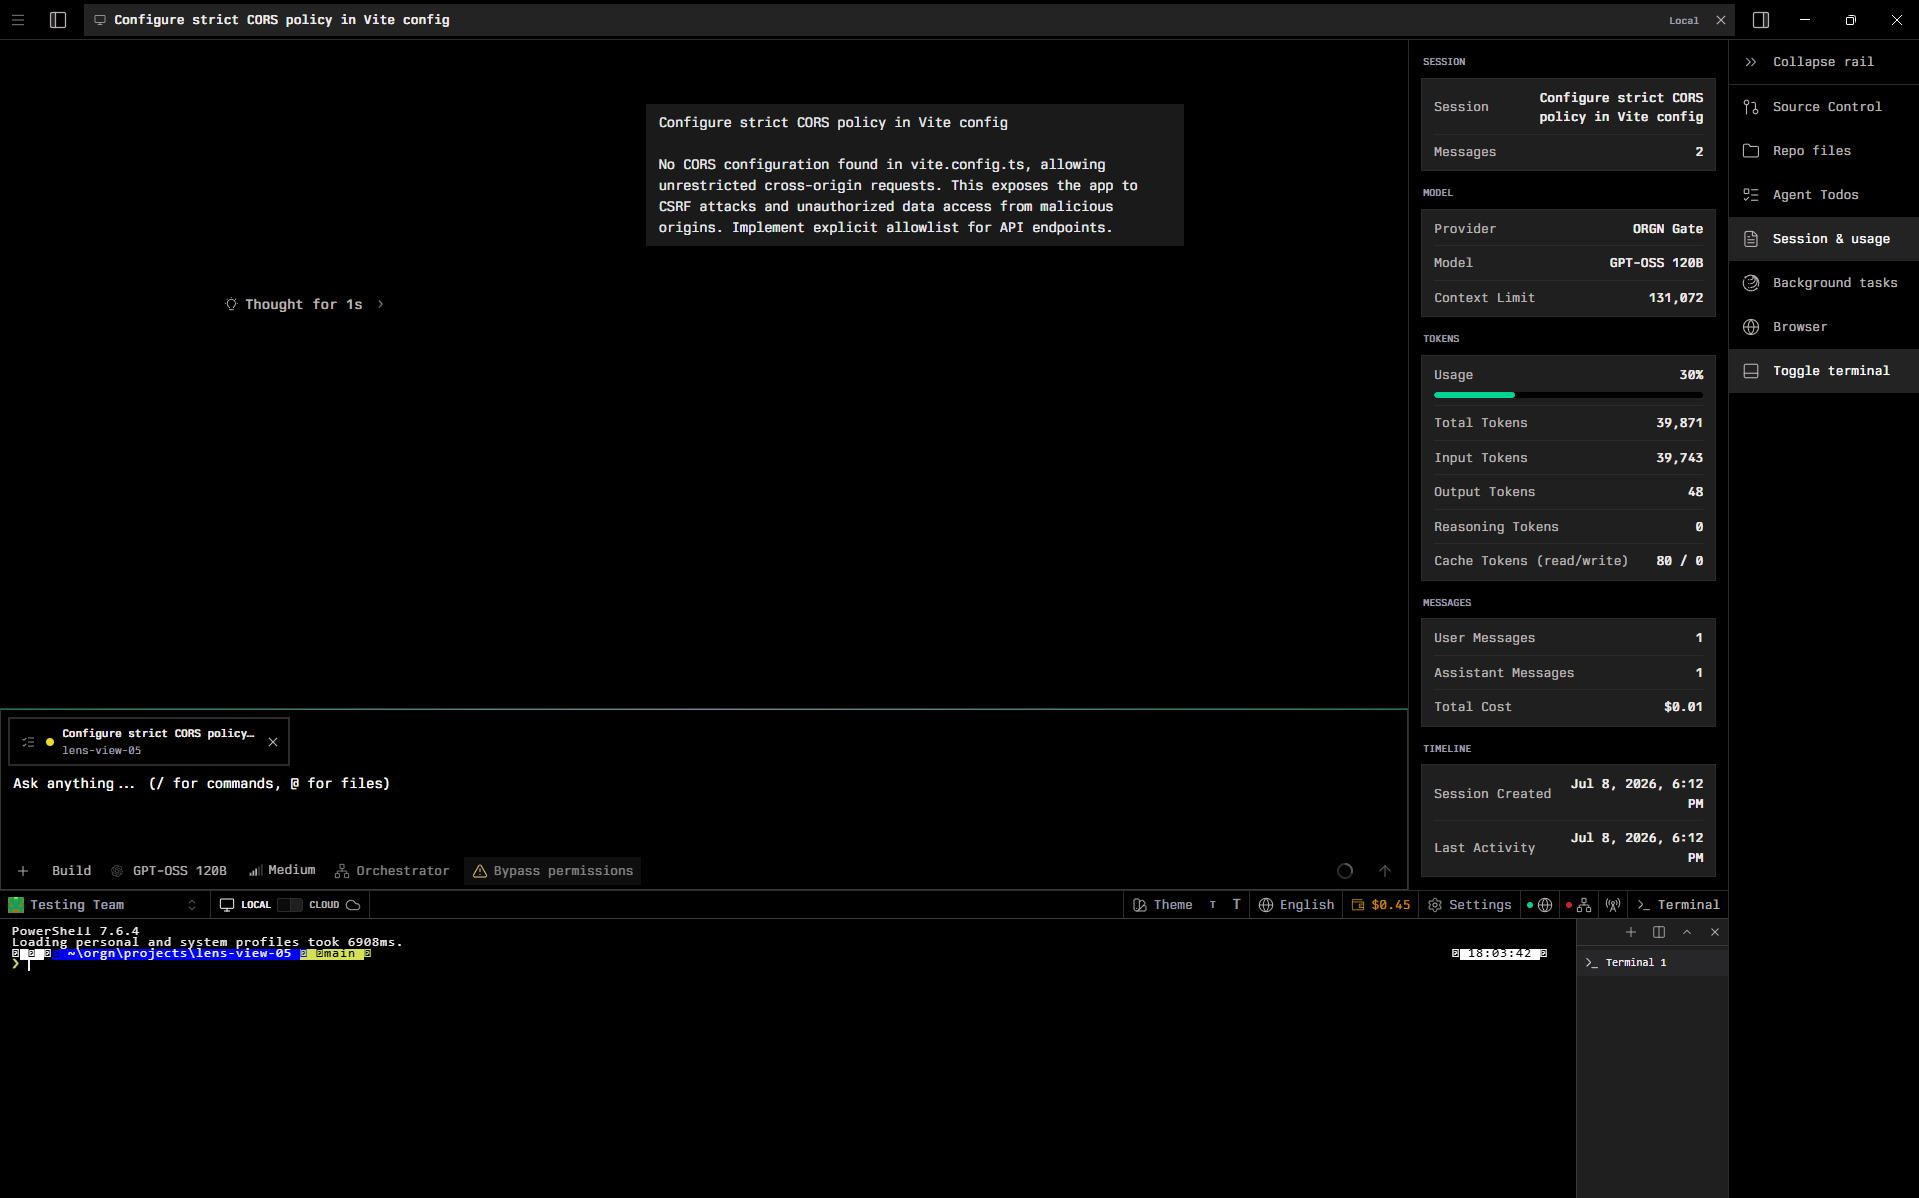This screenshot has width=1919, height=1198.
Task: Open the Browser panel
Action: (1823, 327)
